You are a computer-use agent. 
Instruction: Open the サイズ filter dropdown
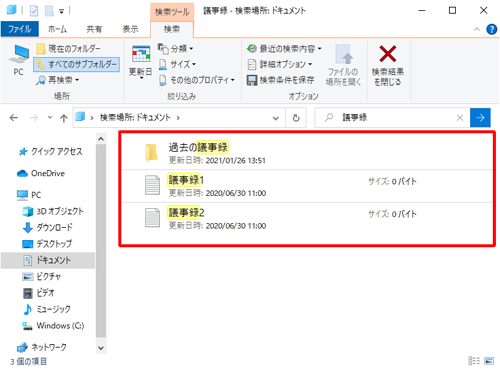[177, 64]
